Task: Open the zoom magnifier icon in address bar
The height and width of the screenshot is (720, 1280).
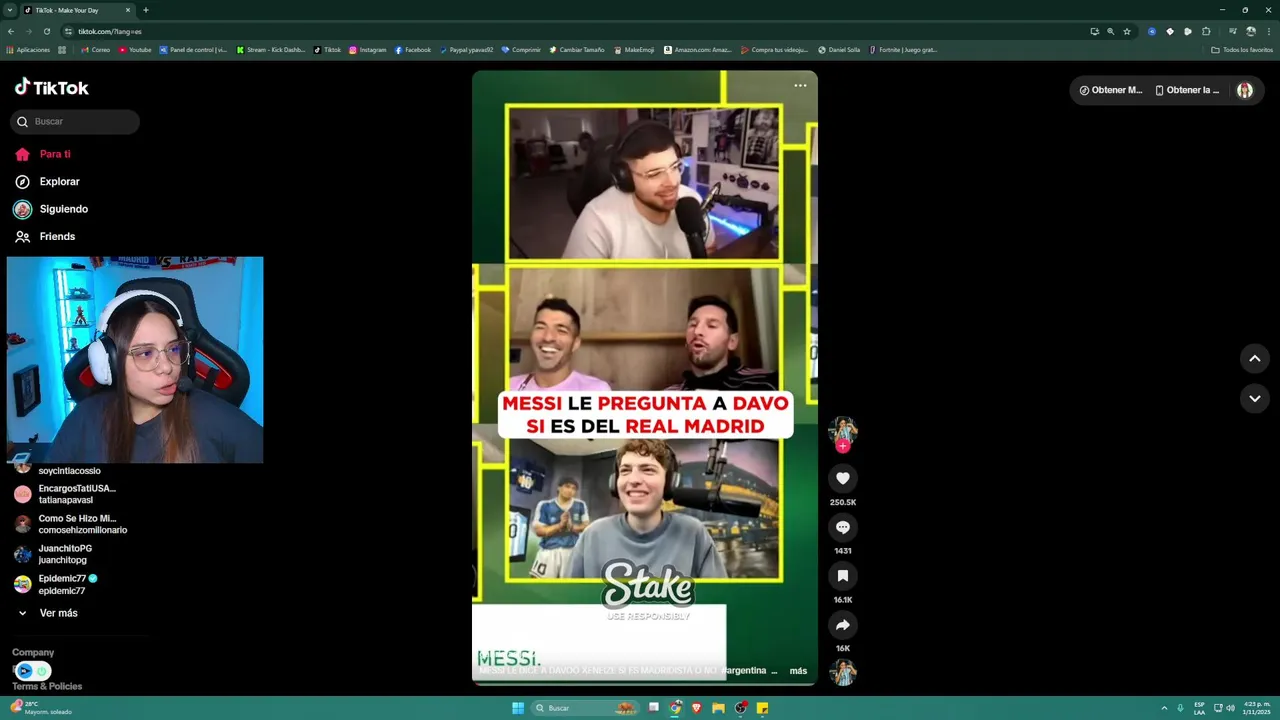Action: pyautogui.click(x=1111, y=31)
